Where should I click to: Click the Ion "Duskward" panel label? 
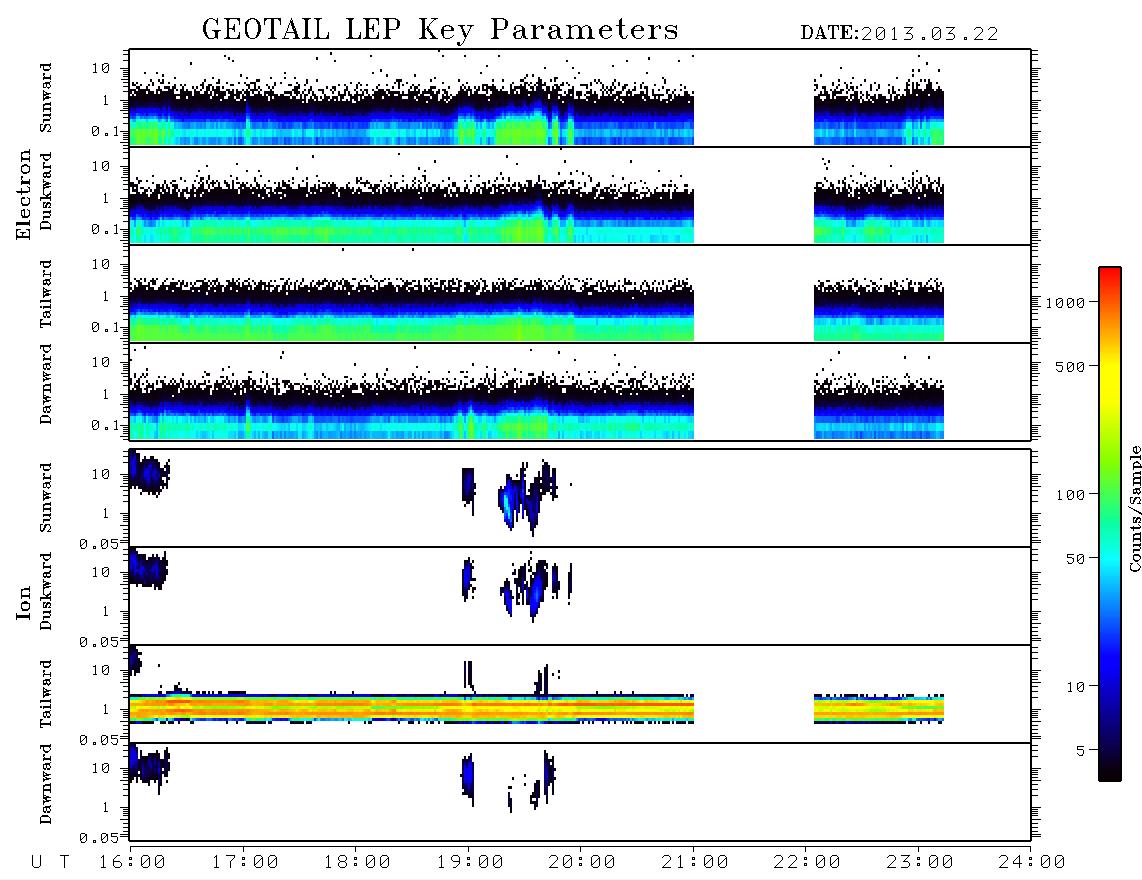tap(46, 591)
